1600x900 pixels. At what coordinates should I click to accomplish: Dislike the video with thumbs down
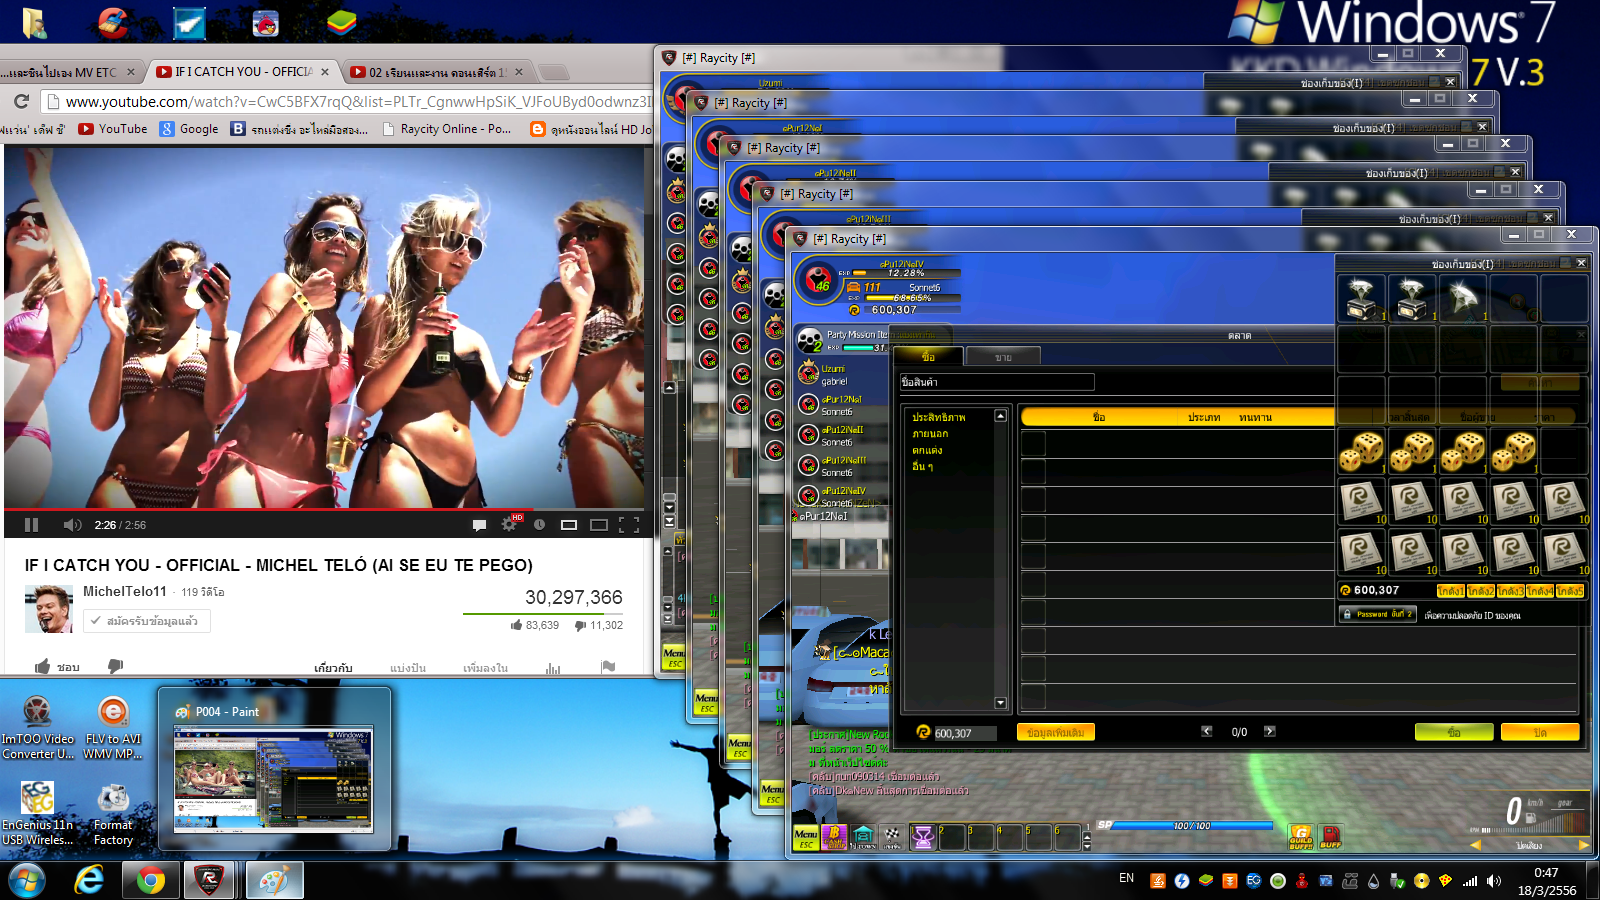116,666
